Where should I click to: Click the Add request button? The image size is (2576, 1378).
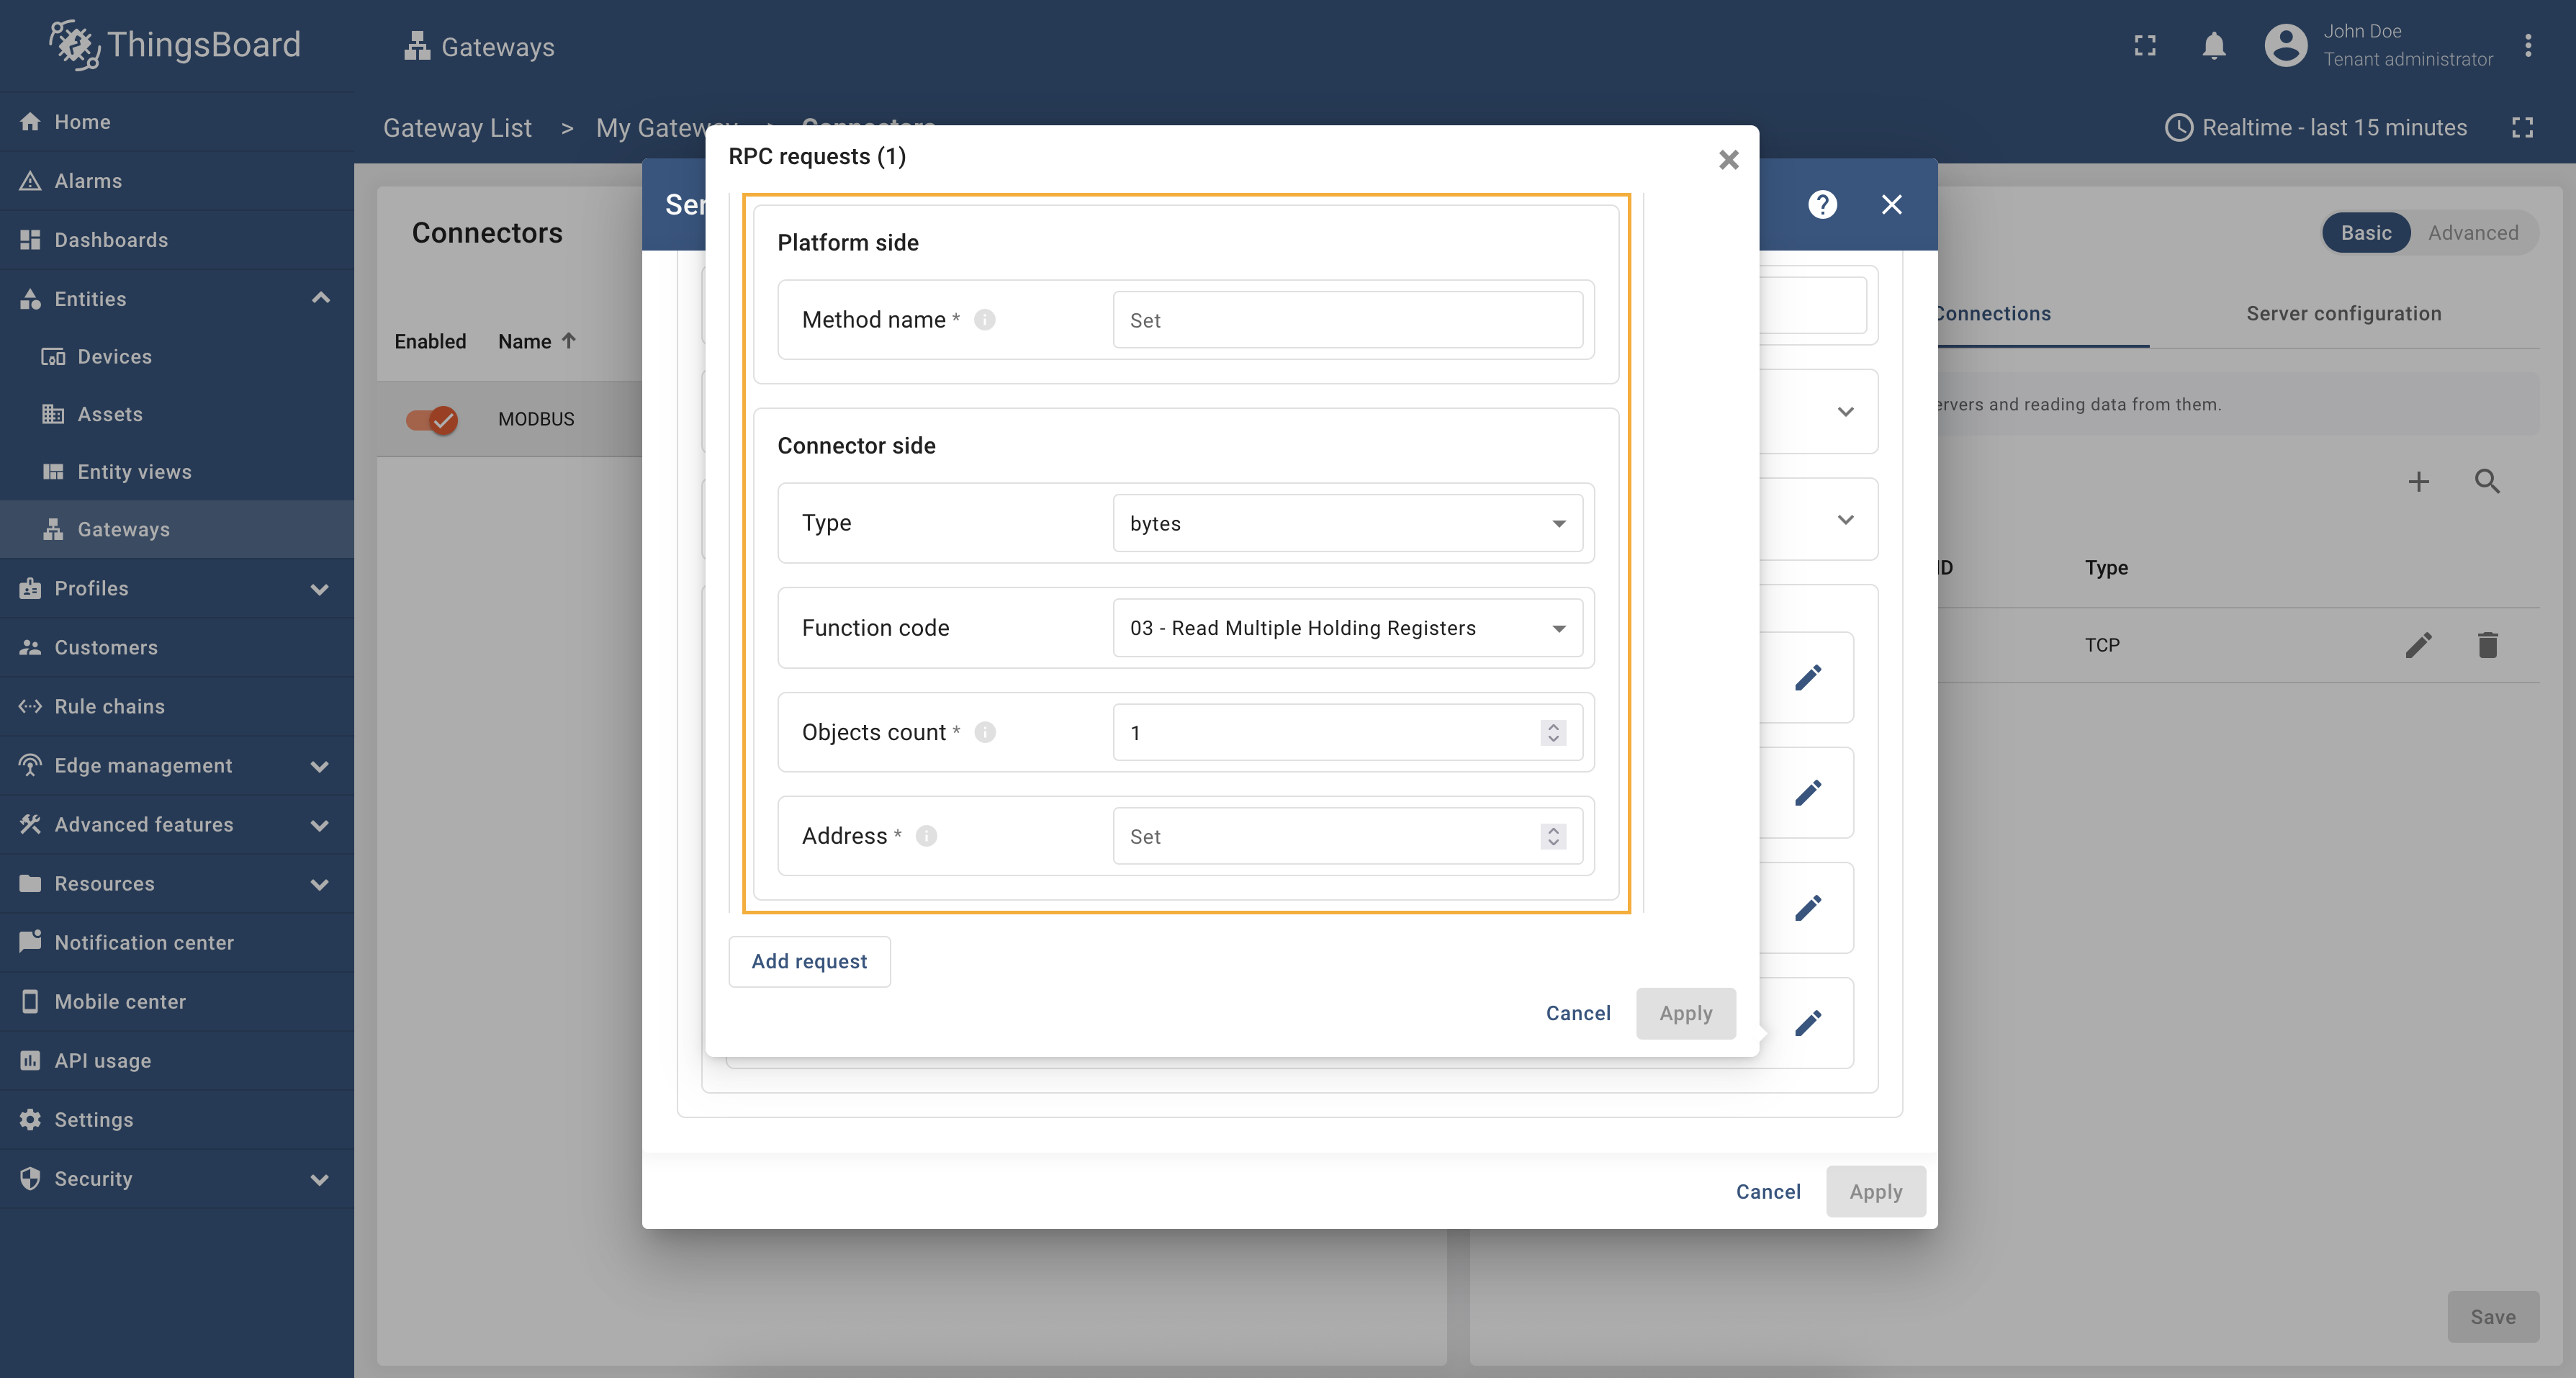click(808, 962)
